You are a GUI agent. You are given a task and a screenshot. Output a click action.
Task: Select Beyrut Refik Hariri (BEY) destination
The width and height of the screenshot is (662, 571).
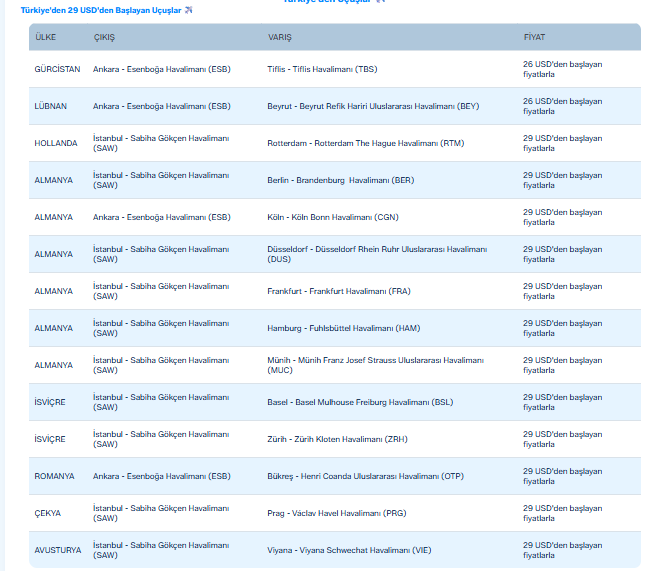point(373,106)
